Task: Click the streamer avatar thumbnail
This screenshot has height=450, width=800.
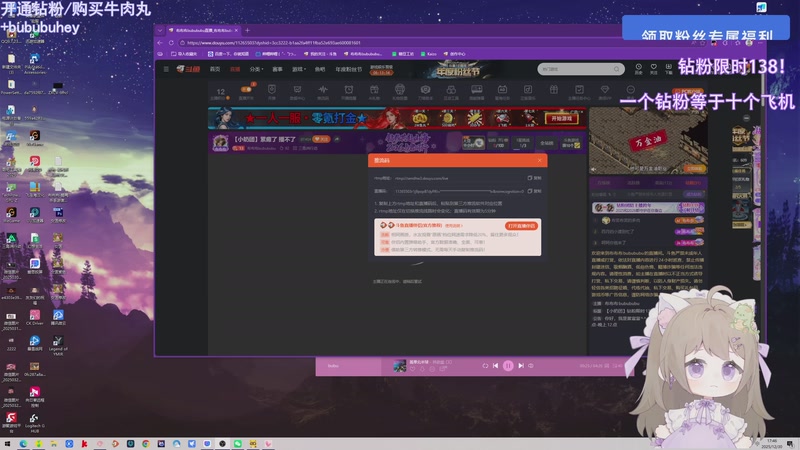Action: coord(220,142)
